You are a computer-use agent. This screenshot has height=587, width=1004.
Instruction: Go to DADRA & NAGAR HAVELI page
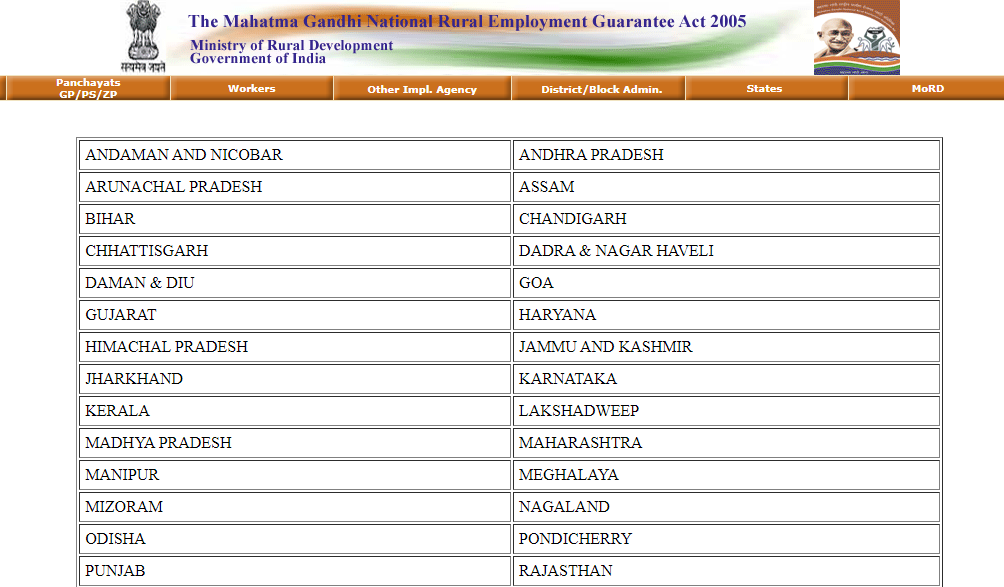click(616, 251)
